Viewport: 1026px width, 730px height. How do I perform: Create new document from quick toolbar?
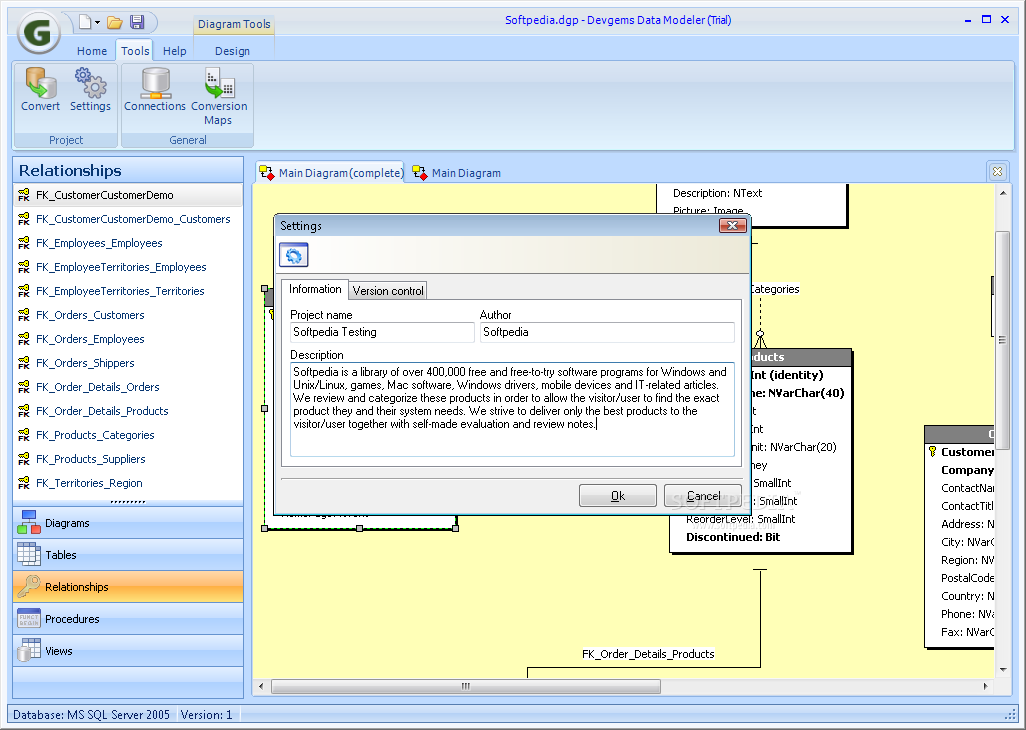click(x=84, y=22)
